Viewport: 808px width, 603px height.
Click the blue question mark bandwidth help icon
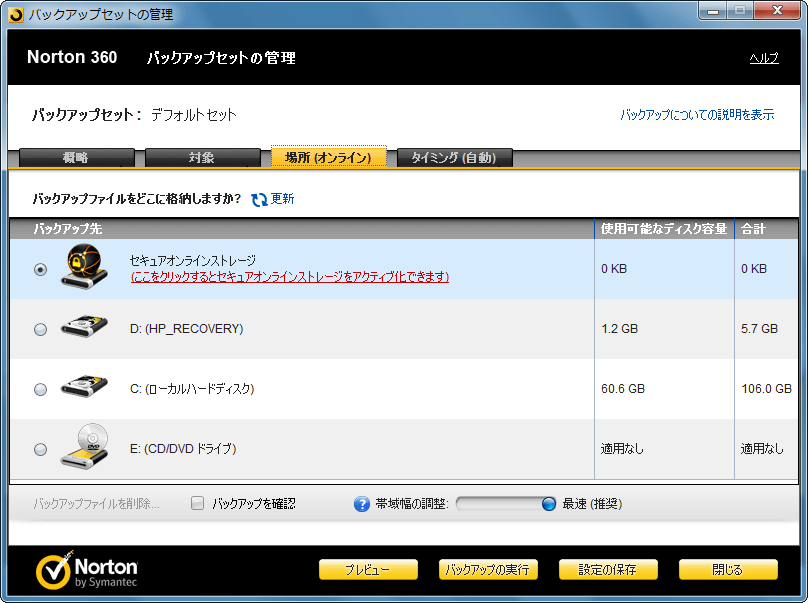[362, 504]
